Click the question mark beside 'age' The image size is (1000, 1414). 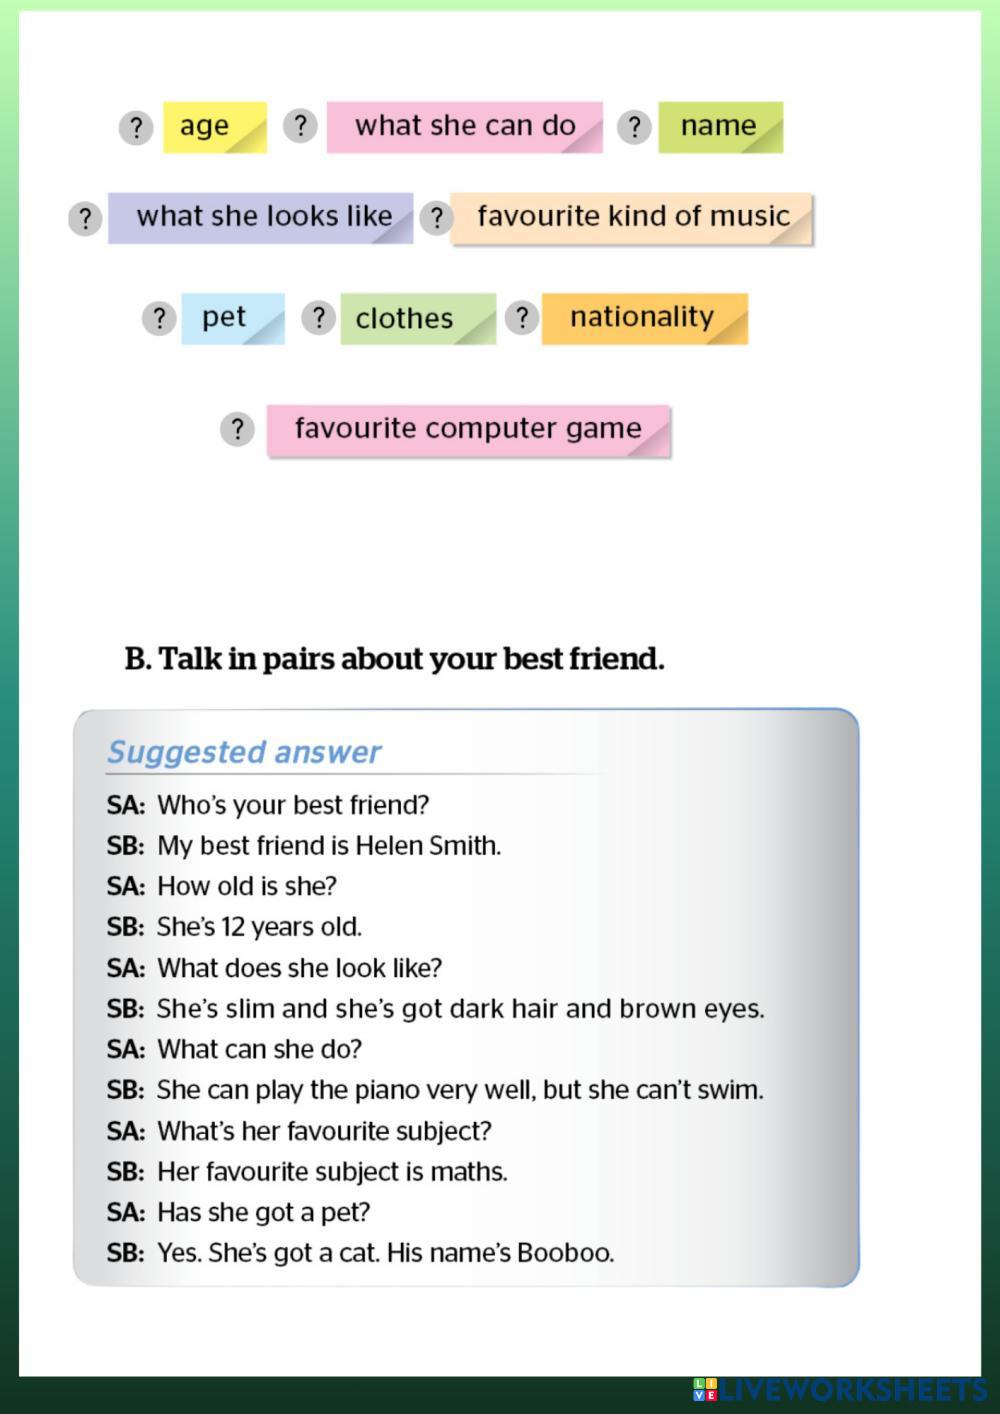136,127
